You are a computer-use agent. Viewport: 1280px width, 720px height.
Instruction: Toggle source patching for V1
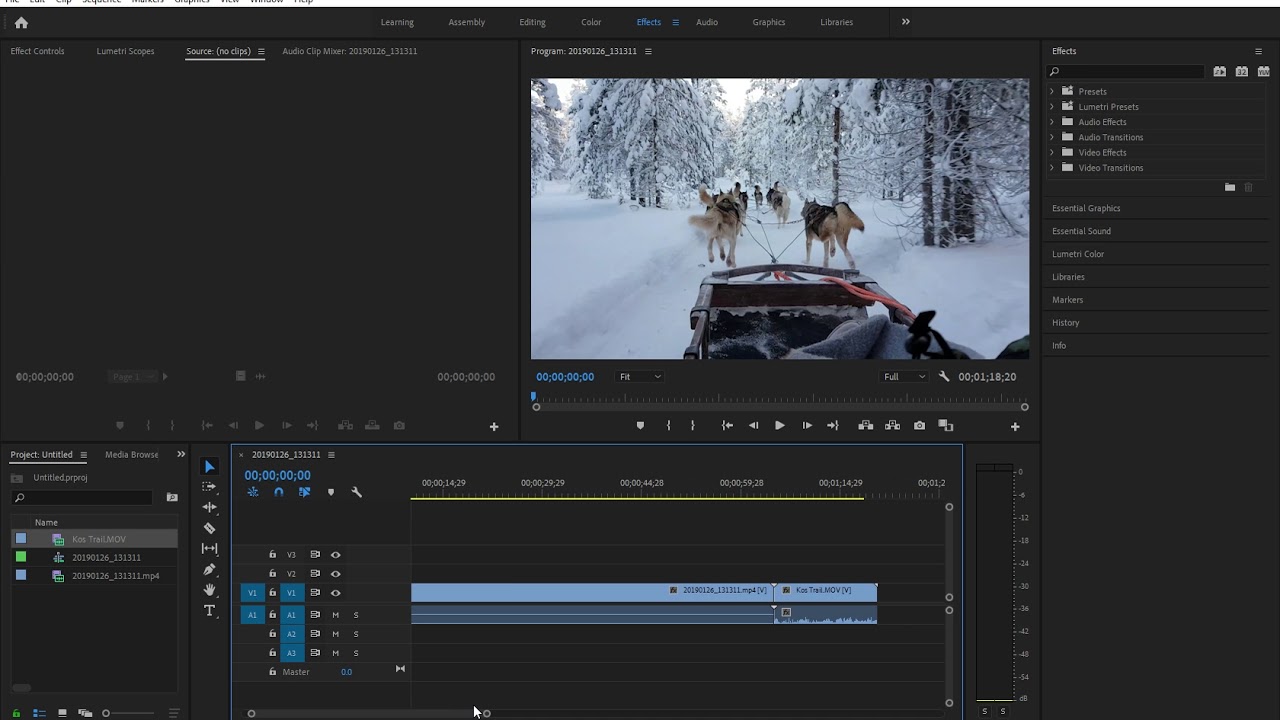click(252, 593)
